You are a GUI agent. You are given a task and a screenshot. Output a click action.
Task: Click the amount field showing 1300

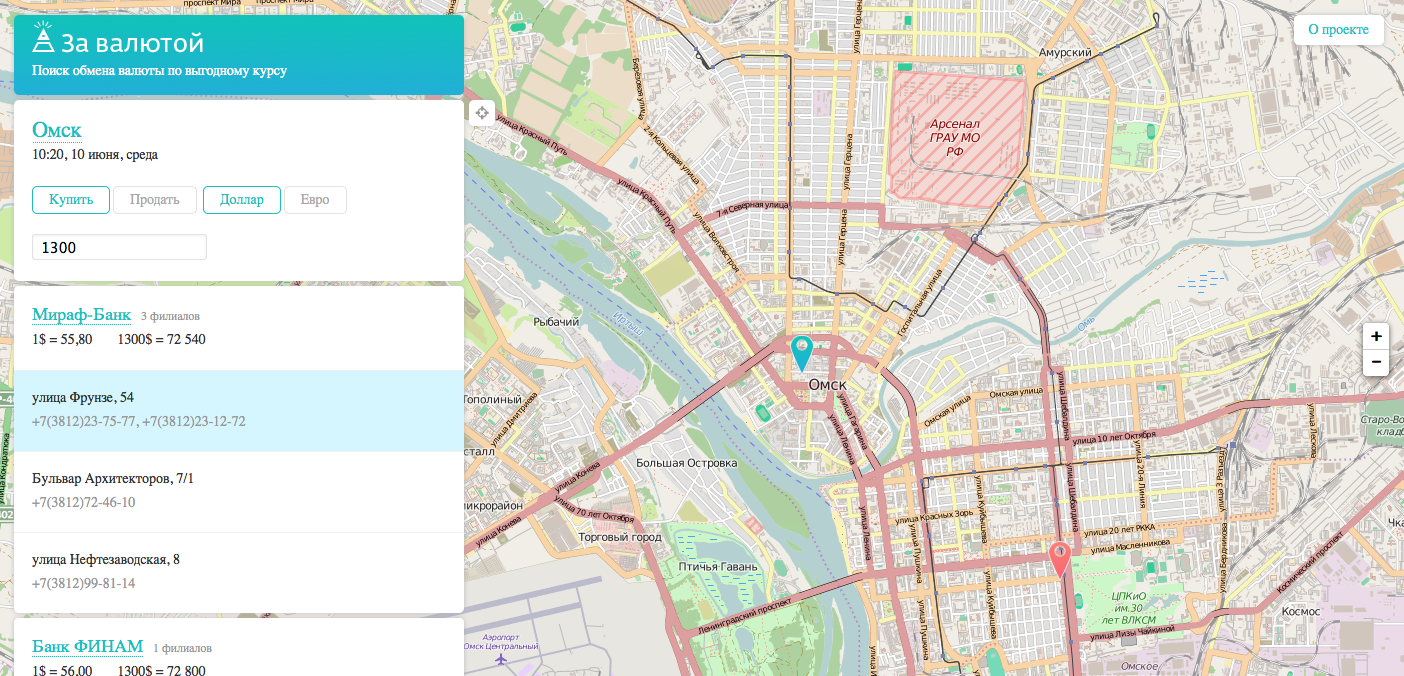(x=119, y=247)
